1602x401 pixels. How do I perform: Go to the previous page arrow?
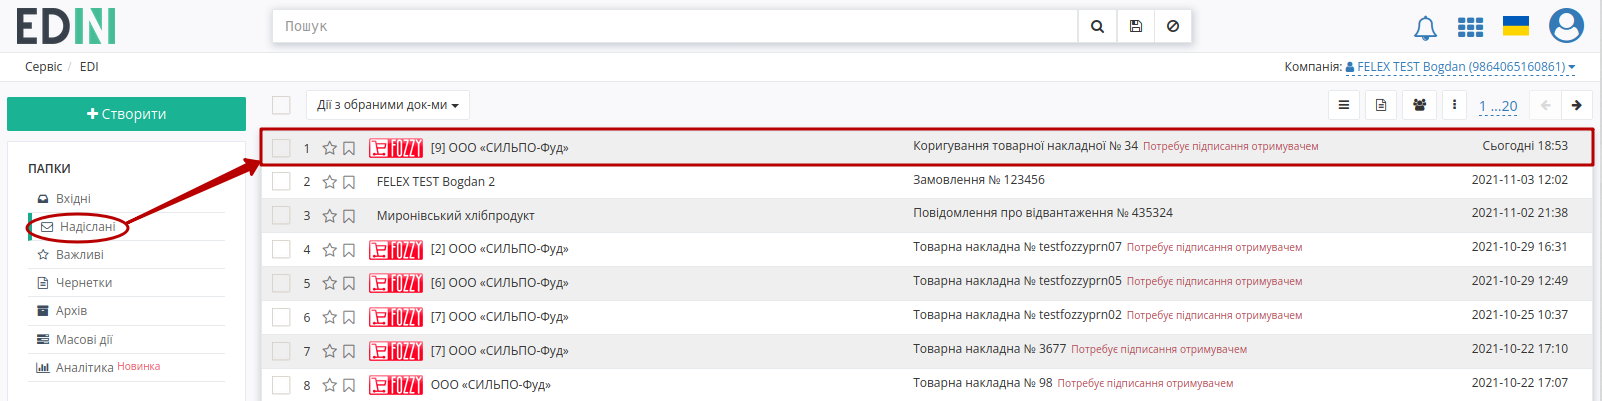tap(1546, 105)
